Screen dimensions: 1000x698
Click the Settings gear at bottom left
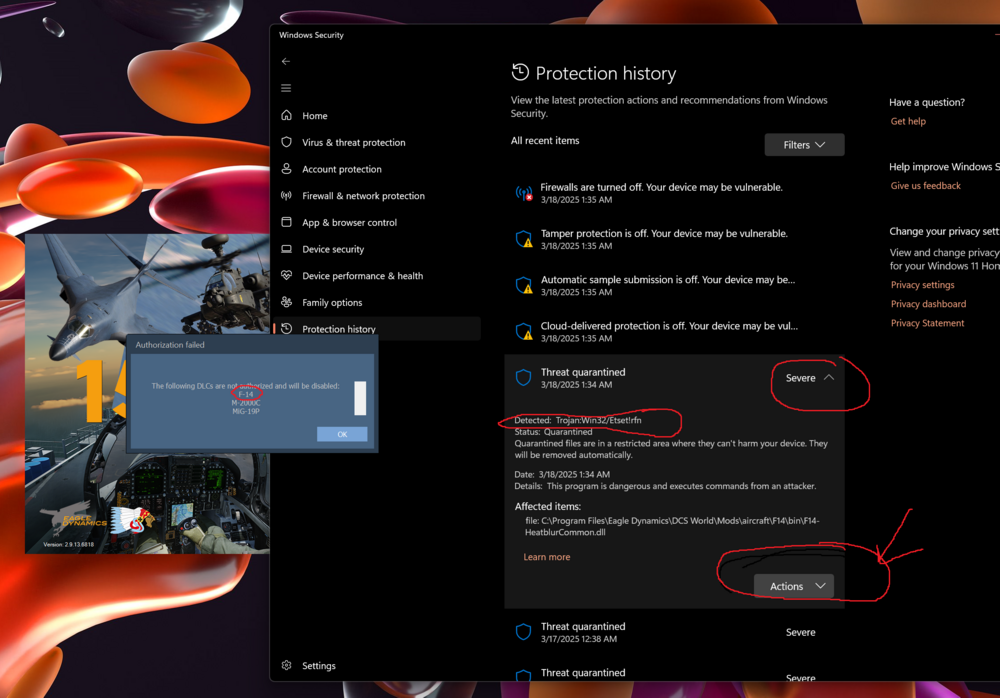(286, 665)
